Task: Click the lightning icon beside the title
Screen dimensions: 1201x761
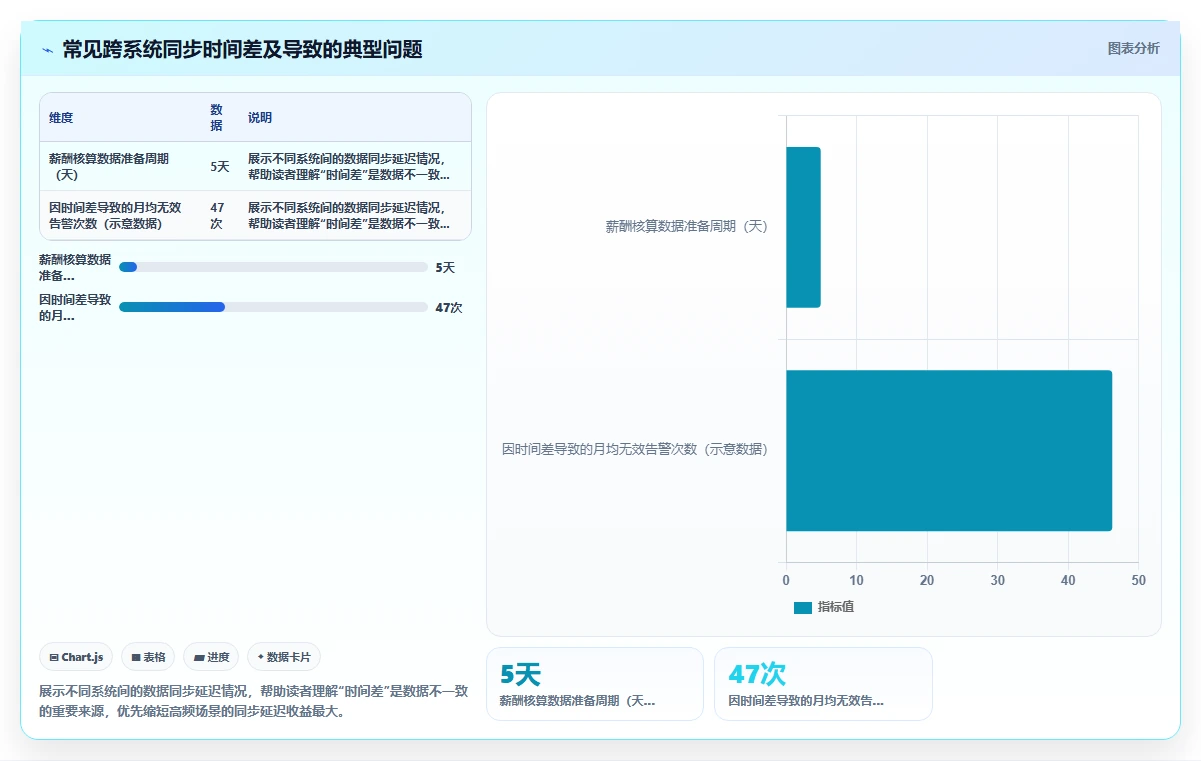Action: pyautogui.click(x=47, y=50)
